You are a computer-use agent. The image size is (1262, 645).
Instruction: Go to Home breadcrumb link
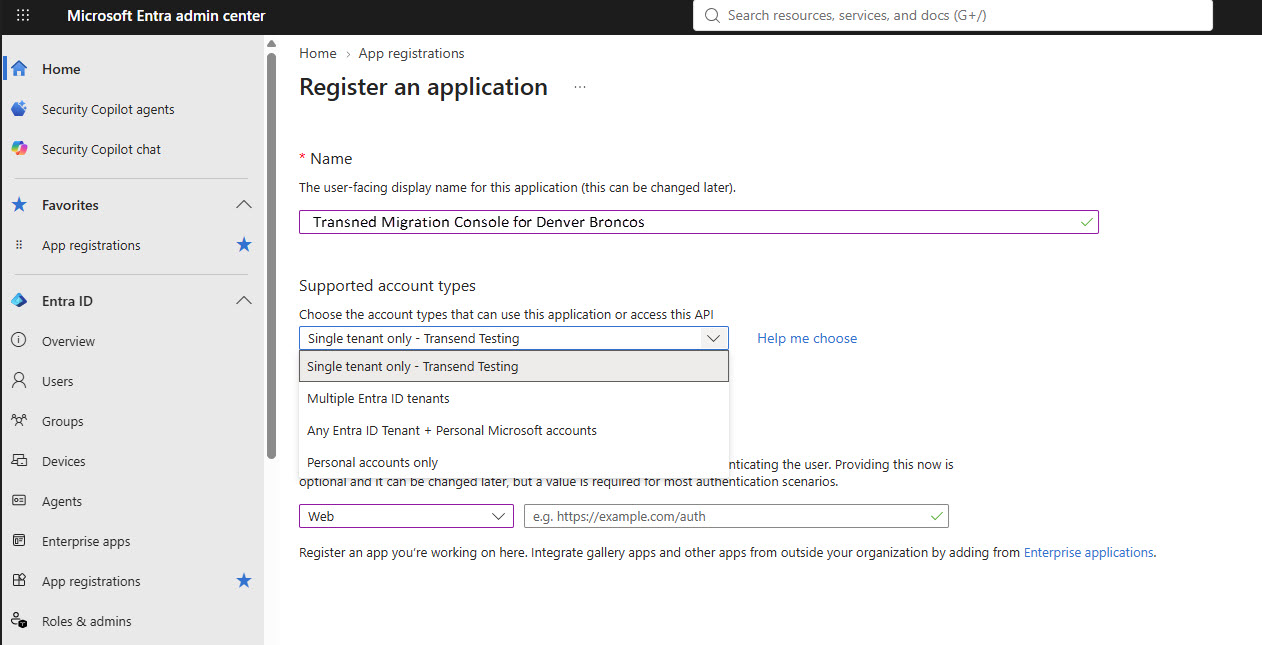(318, 53)
